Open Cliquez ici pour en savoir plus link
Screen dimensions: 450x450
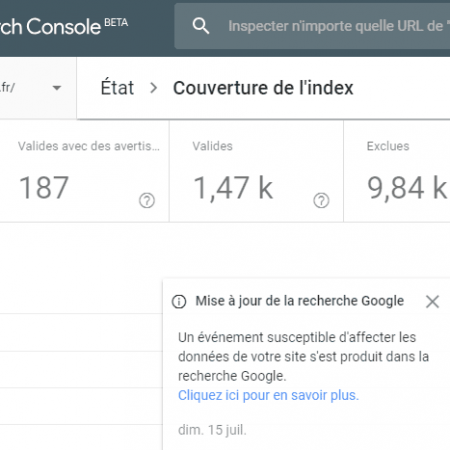268,395
